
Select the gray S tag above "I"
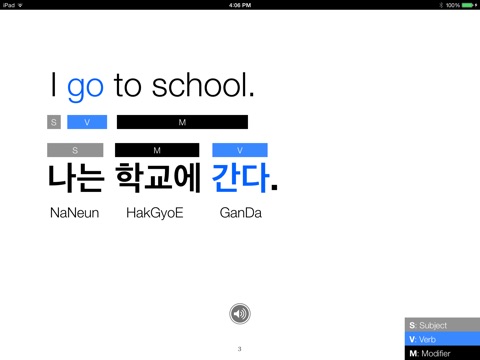pos(54,122)
